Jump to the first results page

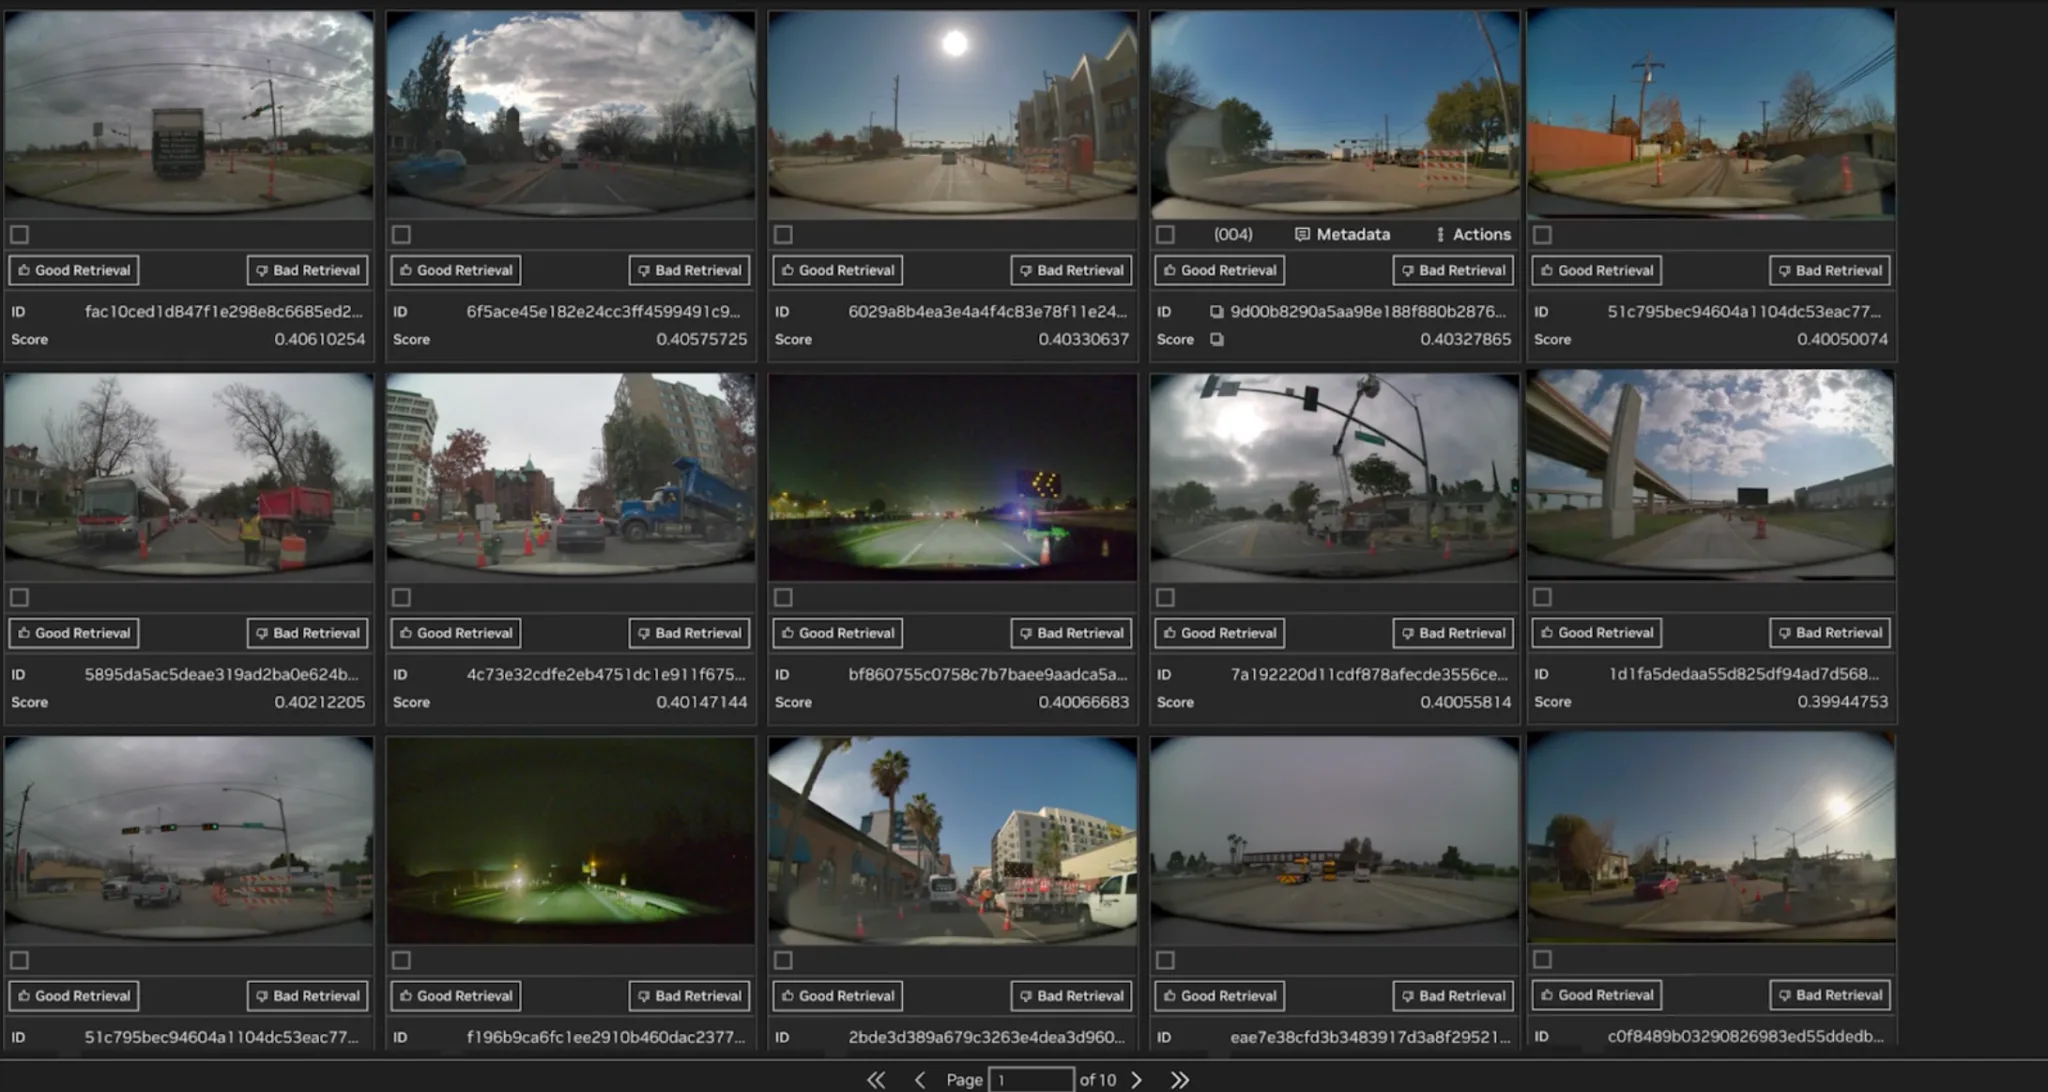[x=876, y=1080]
